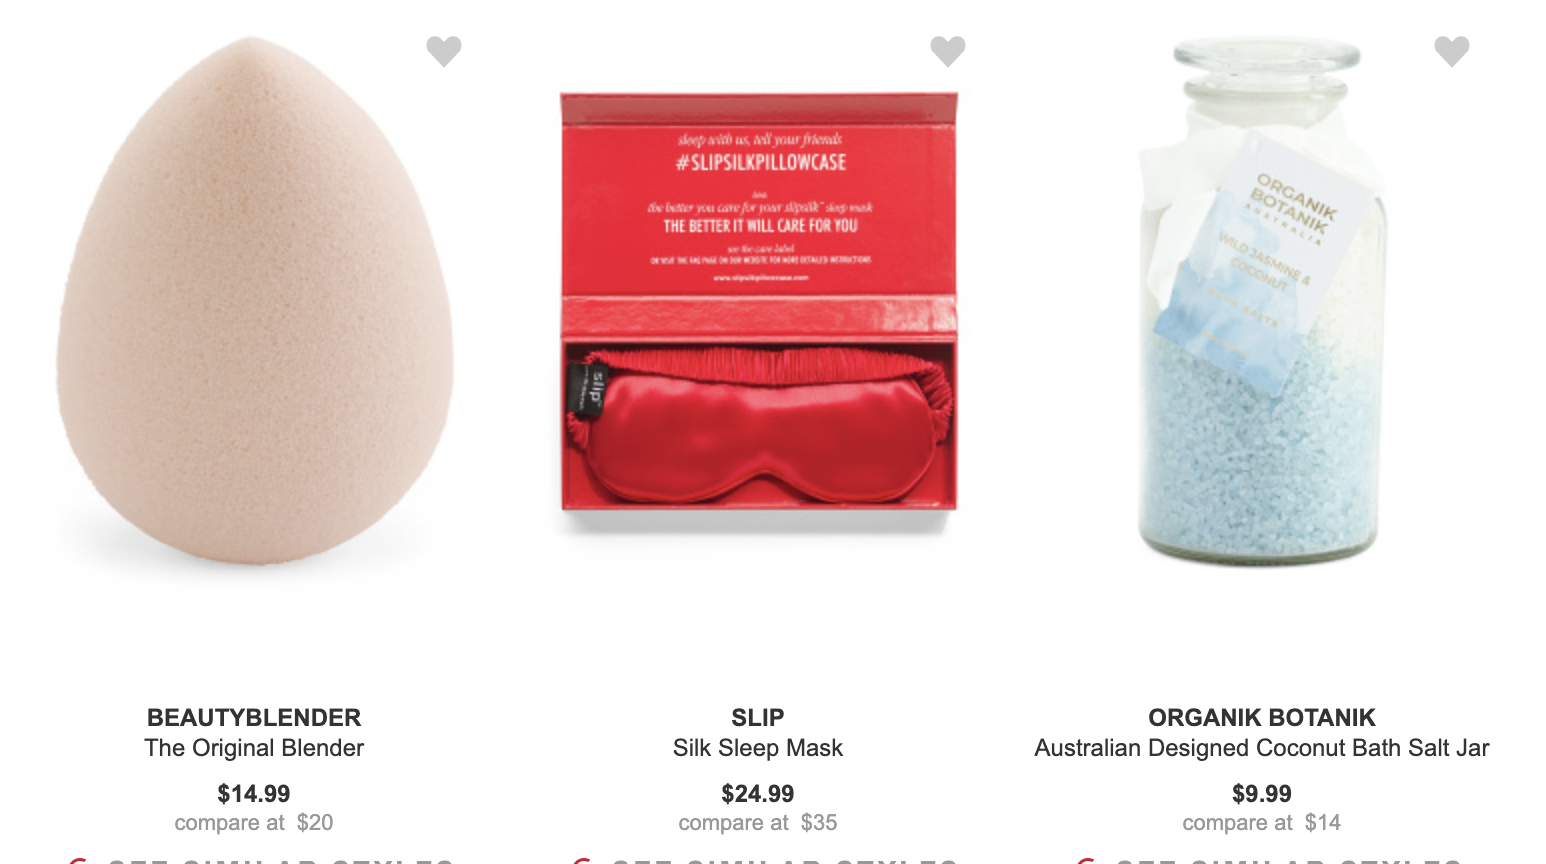Click the $14.99 price
Screen dimensions: 1546x864
click(x=254, y=794)
